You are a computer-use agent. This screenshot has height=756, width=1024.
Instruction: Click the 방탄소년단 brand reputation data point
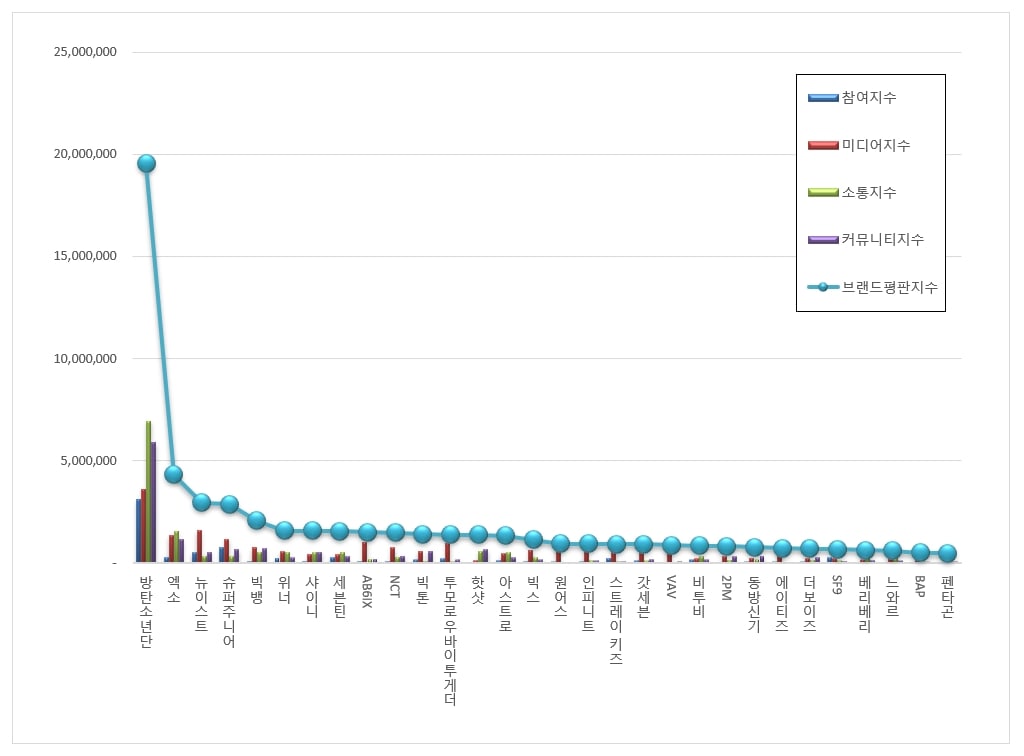pos(146,164)
